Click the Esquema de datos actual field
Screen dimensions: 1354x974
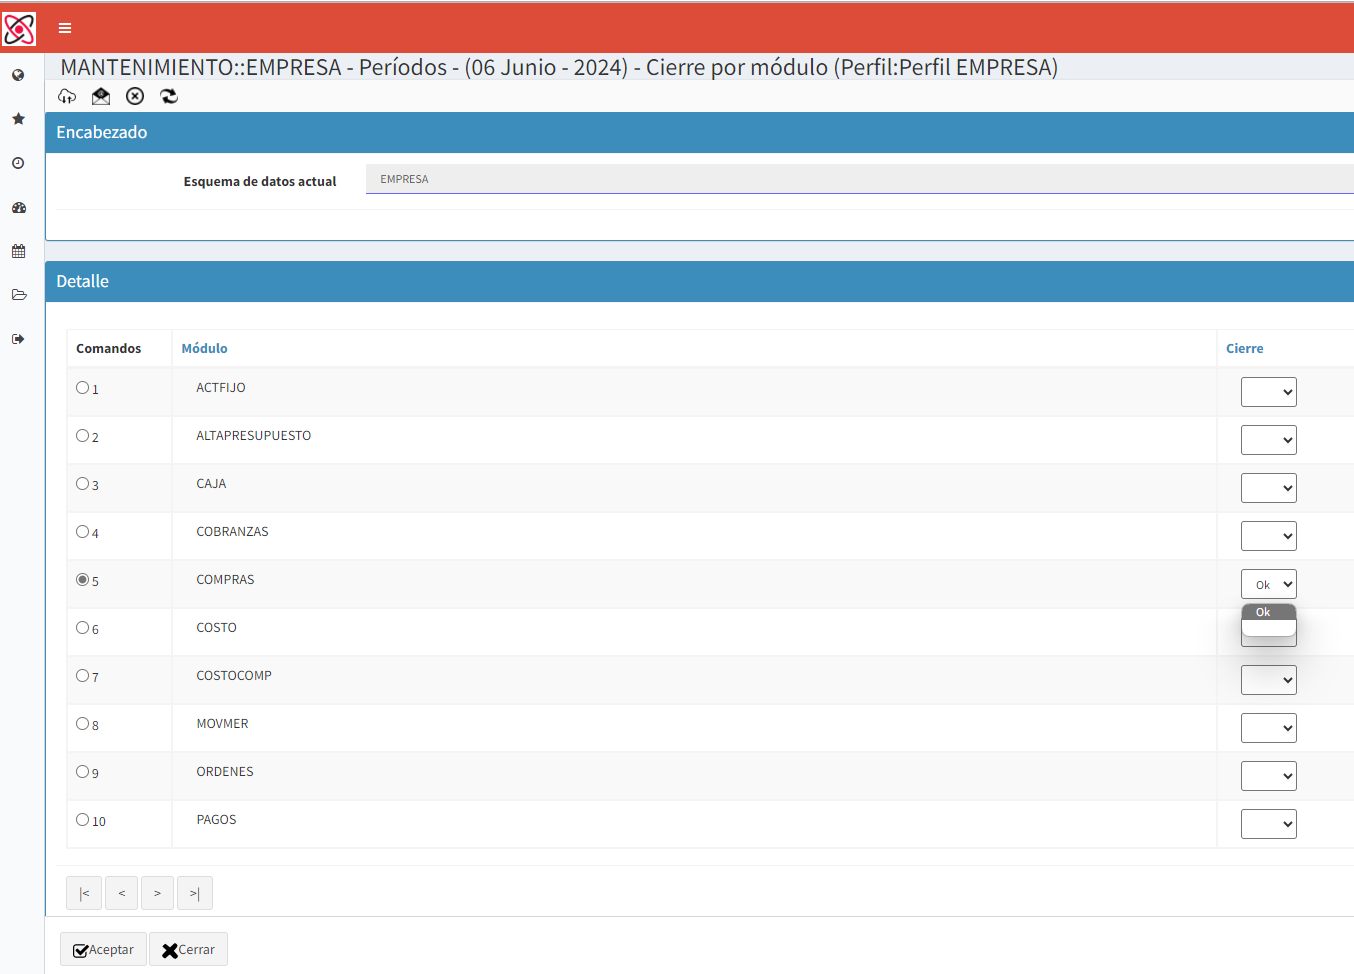point(860,179)
